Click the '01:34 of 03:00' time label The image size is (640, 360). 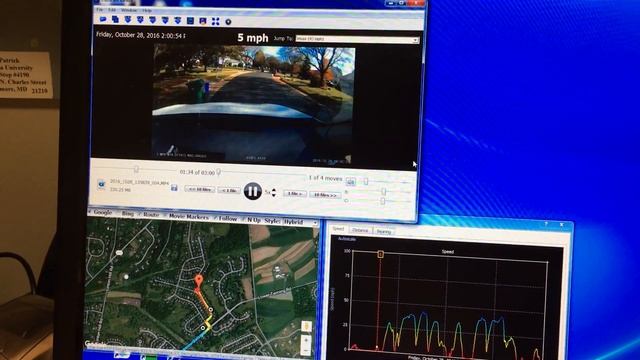pyautogui.click(x=197, y=172)
